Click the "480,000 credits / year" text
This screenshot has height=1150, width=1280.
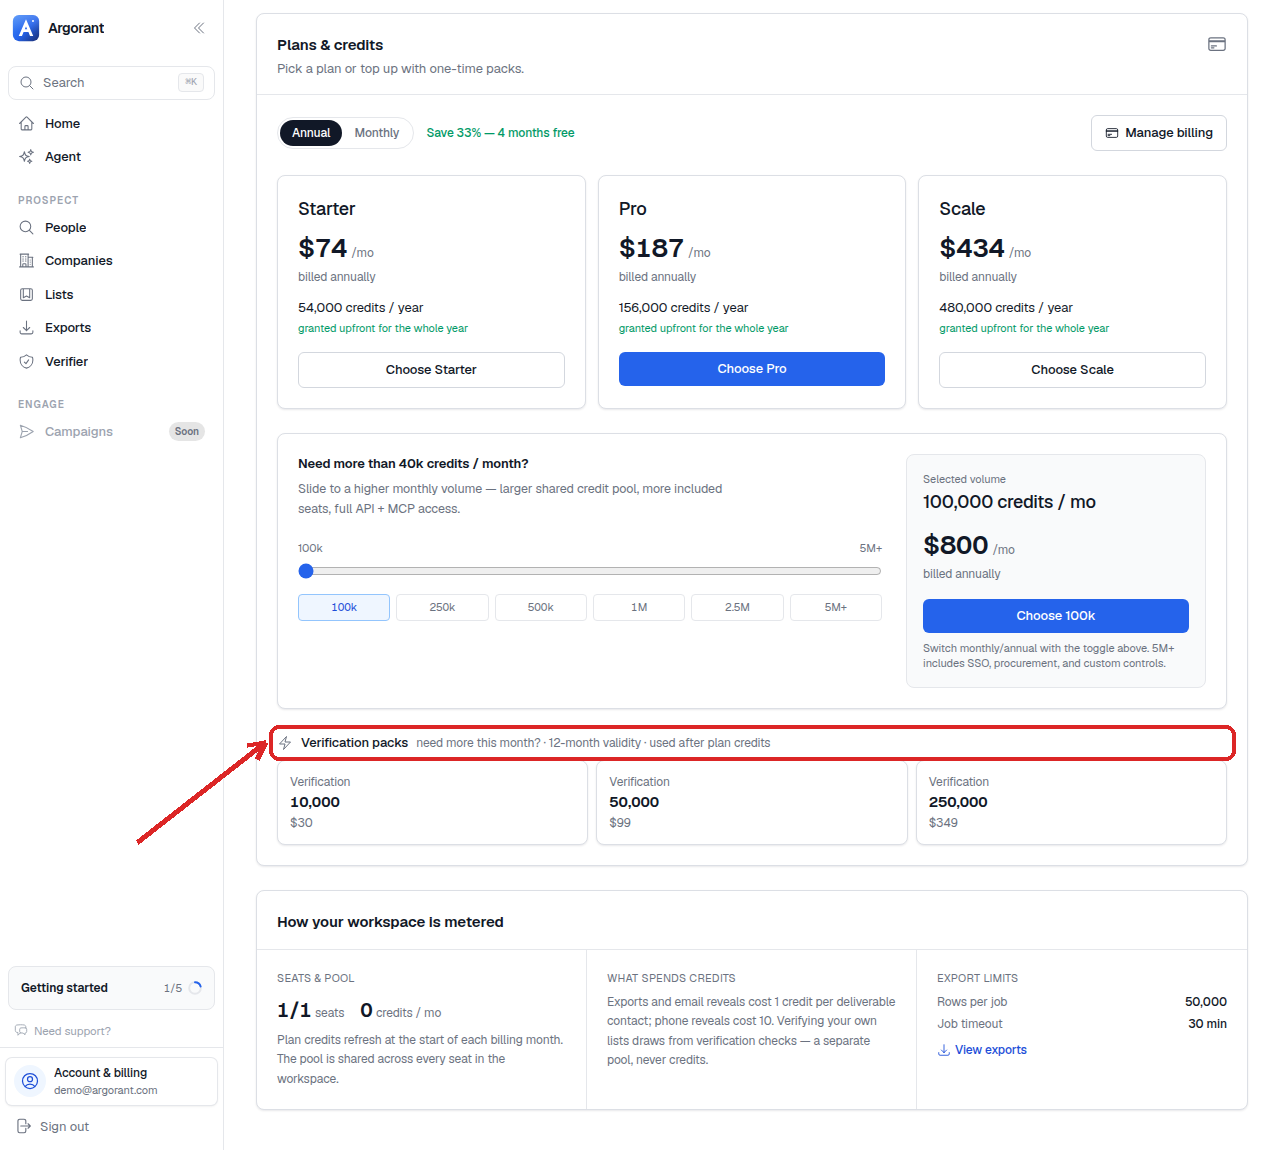coord(1006,308)
